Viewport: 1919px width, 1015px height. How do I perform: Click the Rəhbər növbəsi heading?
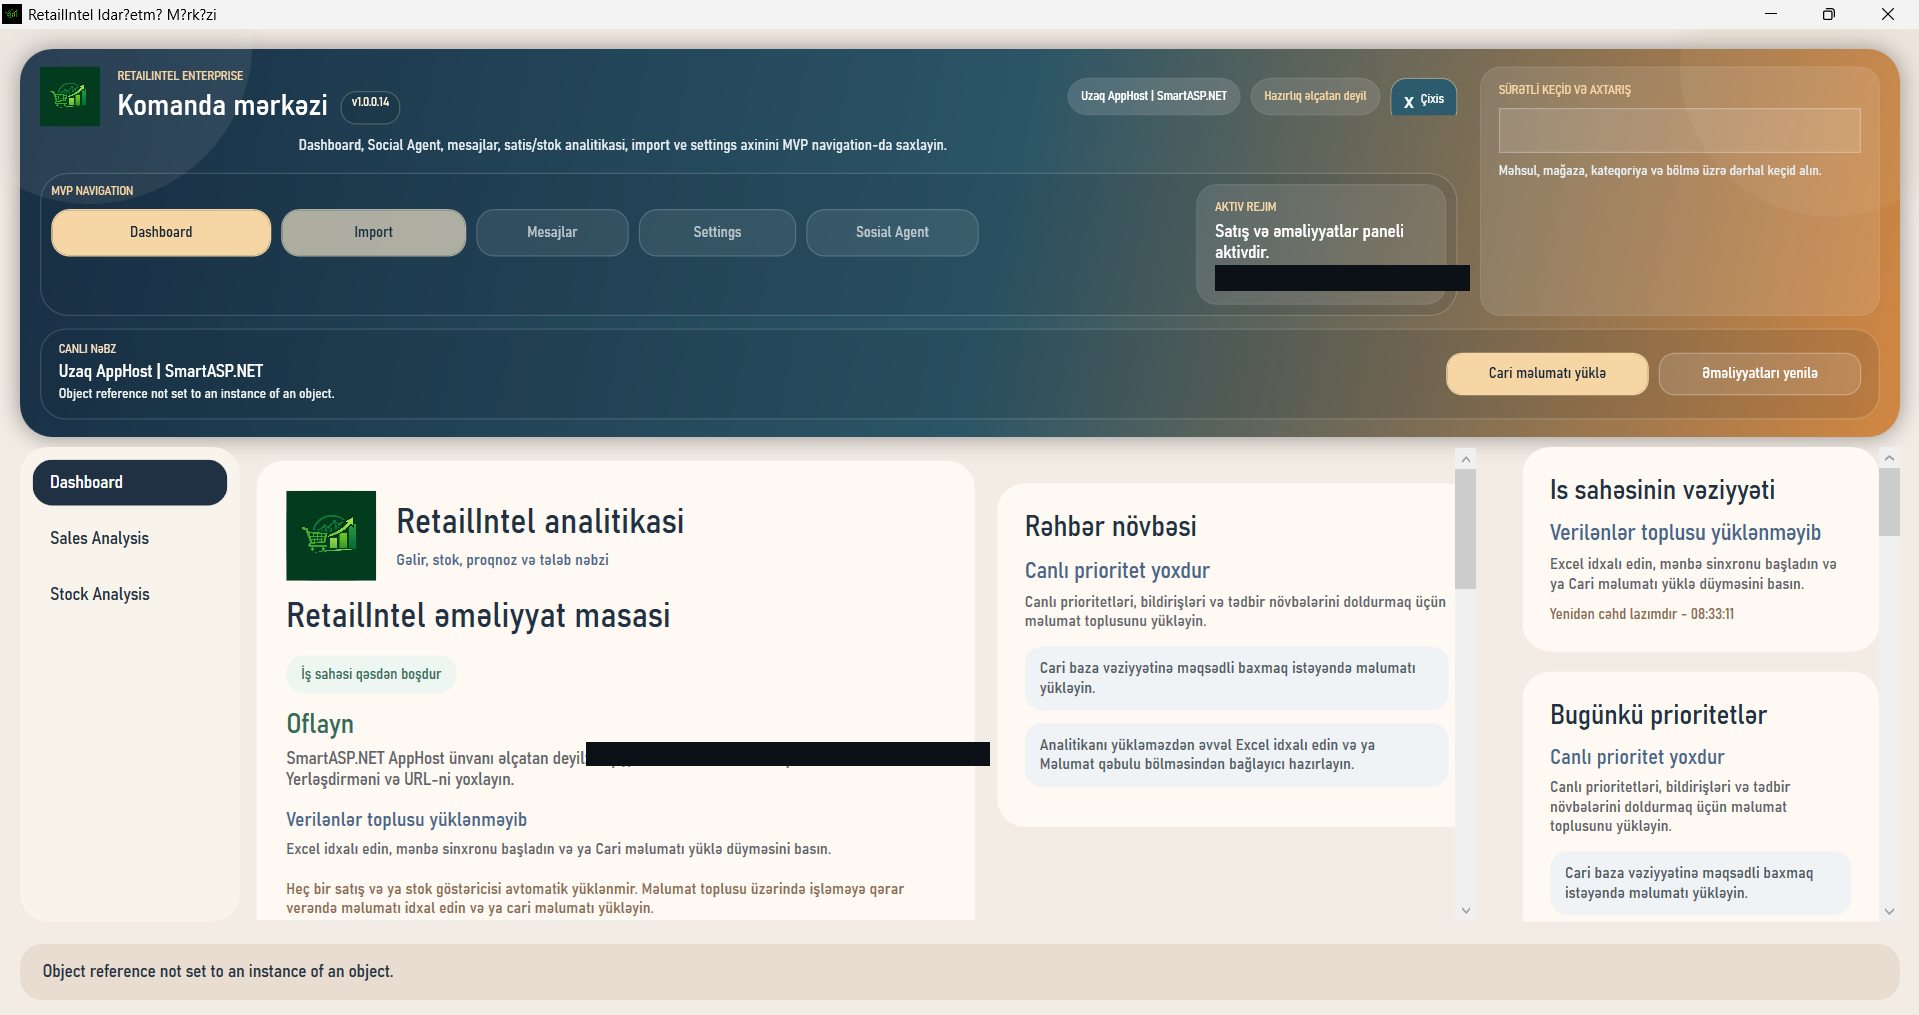[x=1111, y=526]
